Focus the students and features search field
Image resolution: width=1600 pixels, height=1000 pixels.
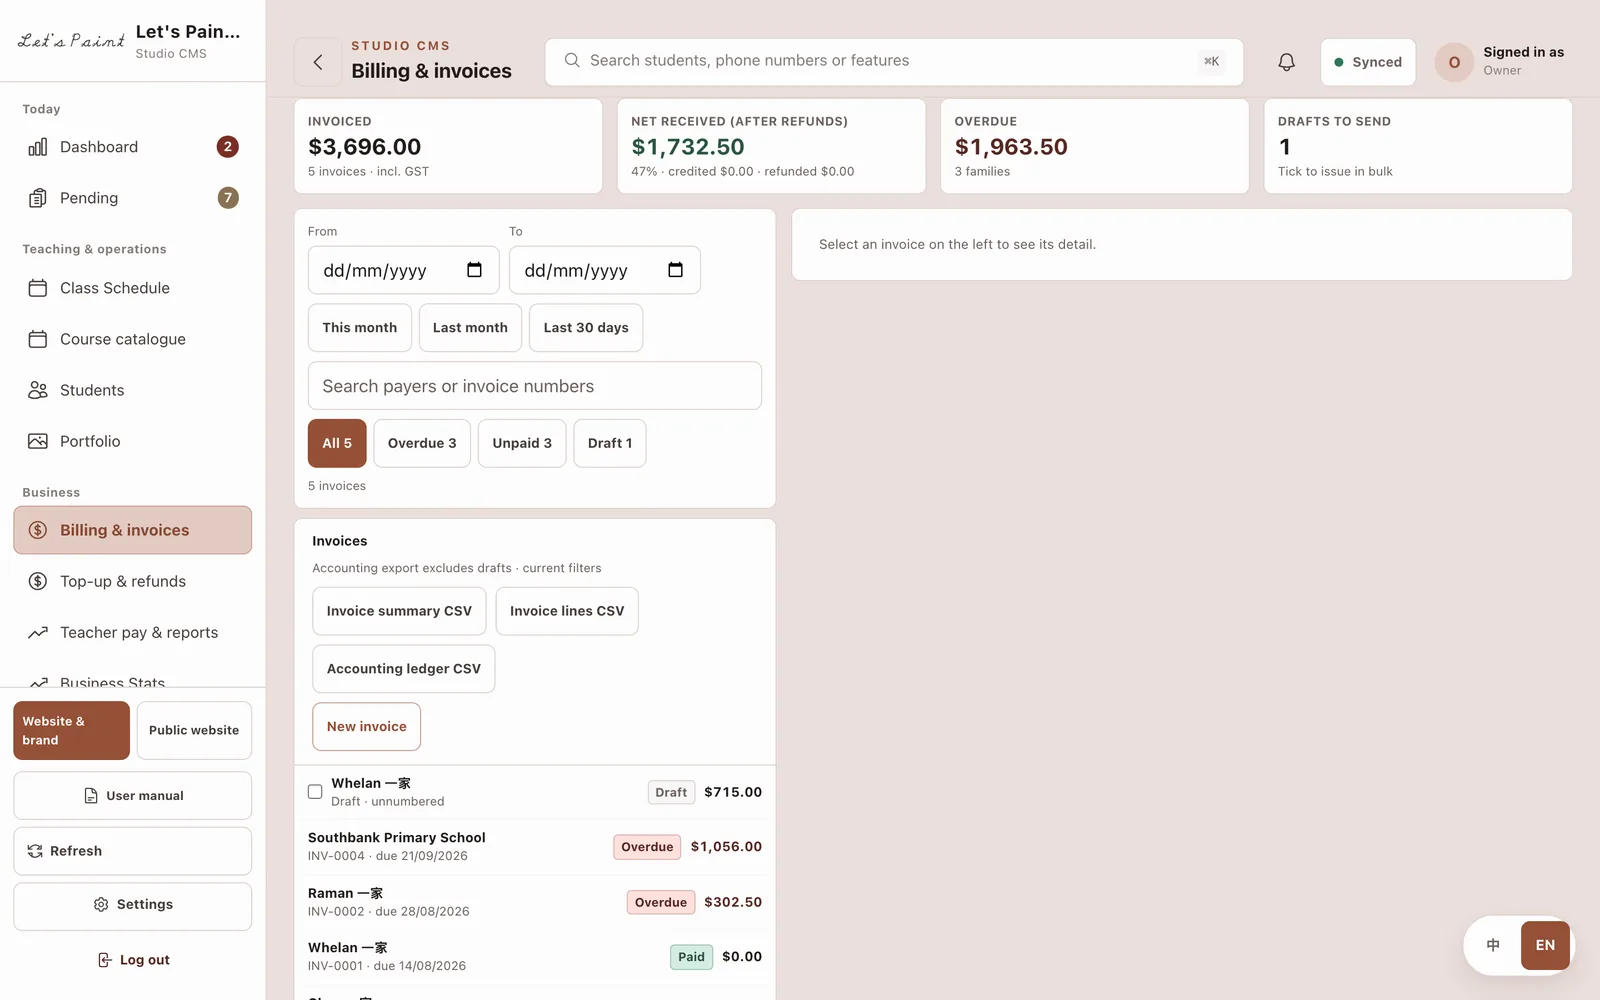(894, 62)
